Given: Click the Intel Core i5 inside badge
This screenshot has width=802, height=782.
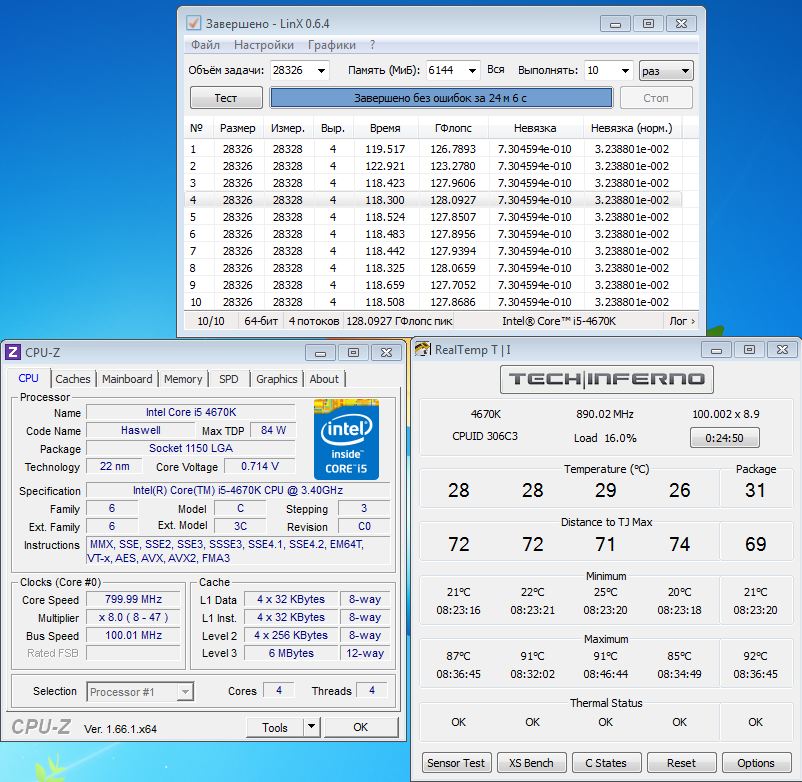Looking at the screenshot, I should tap(346, 439).
